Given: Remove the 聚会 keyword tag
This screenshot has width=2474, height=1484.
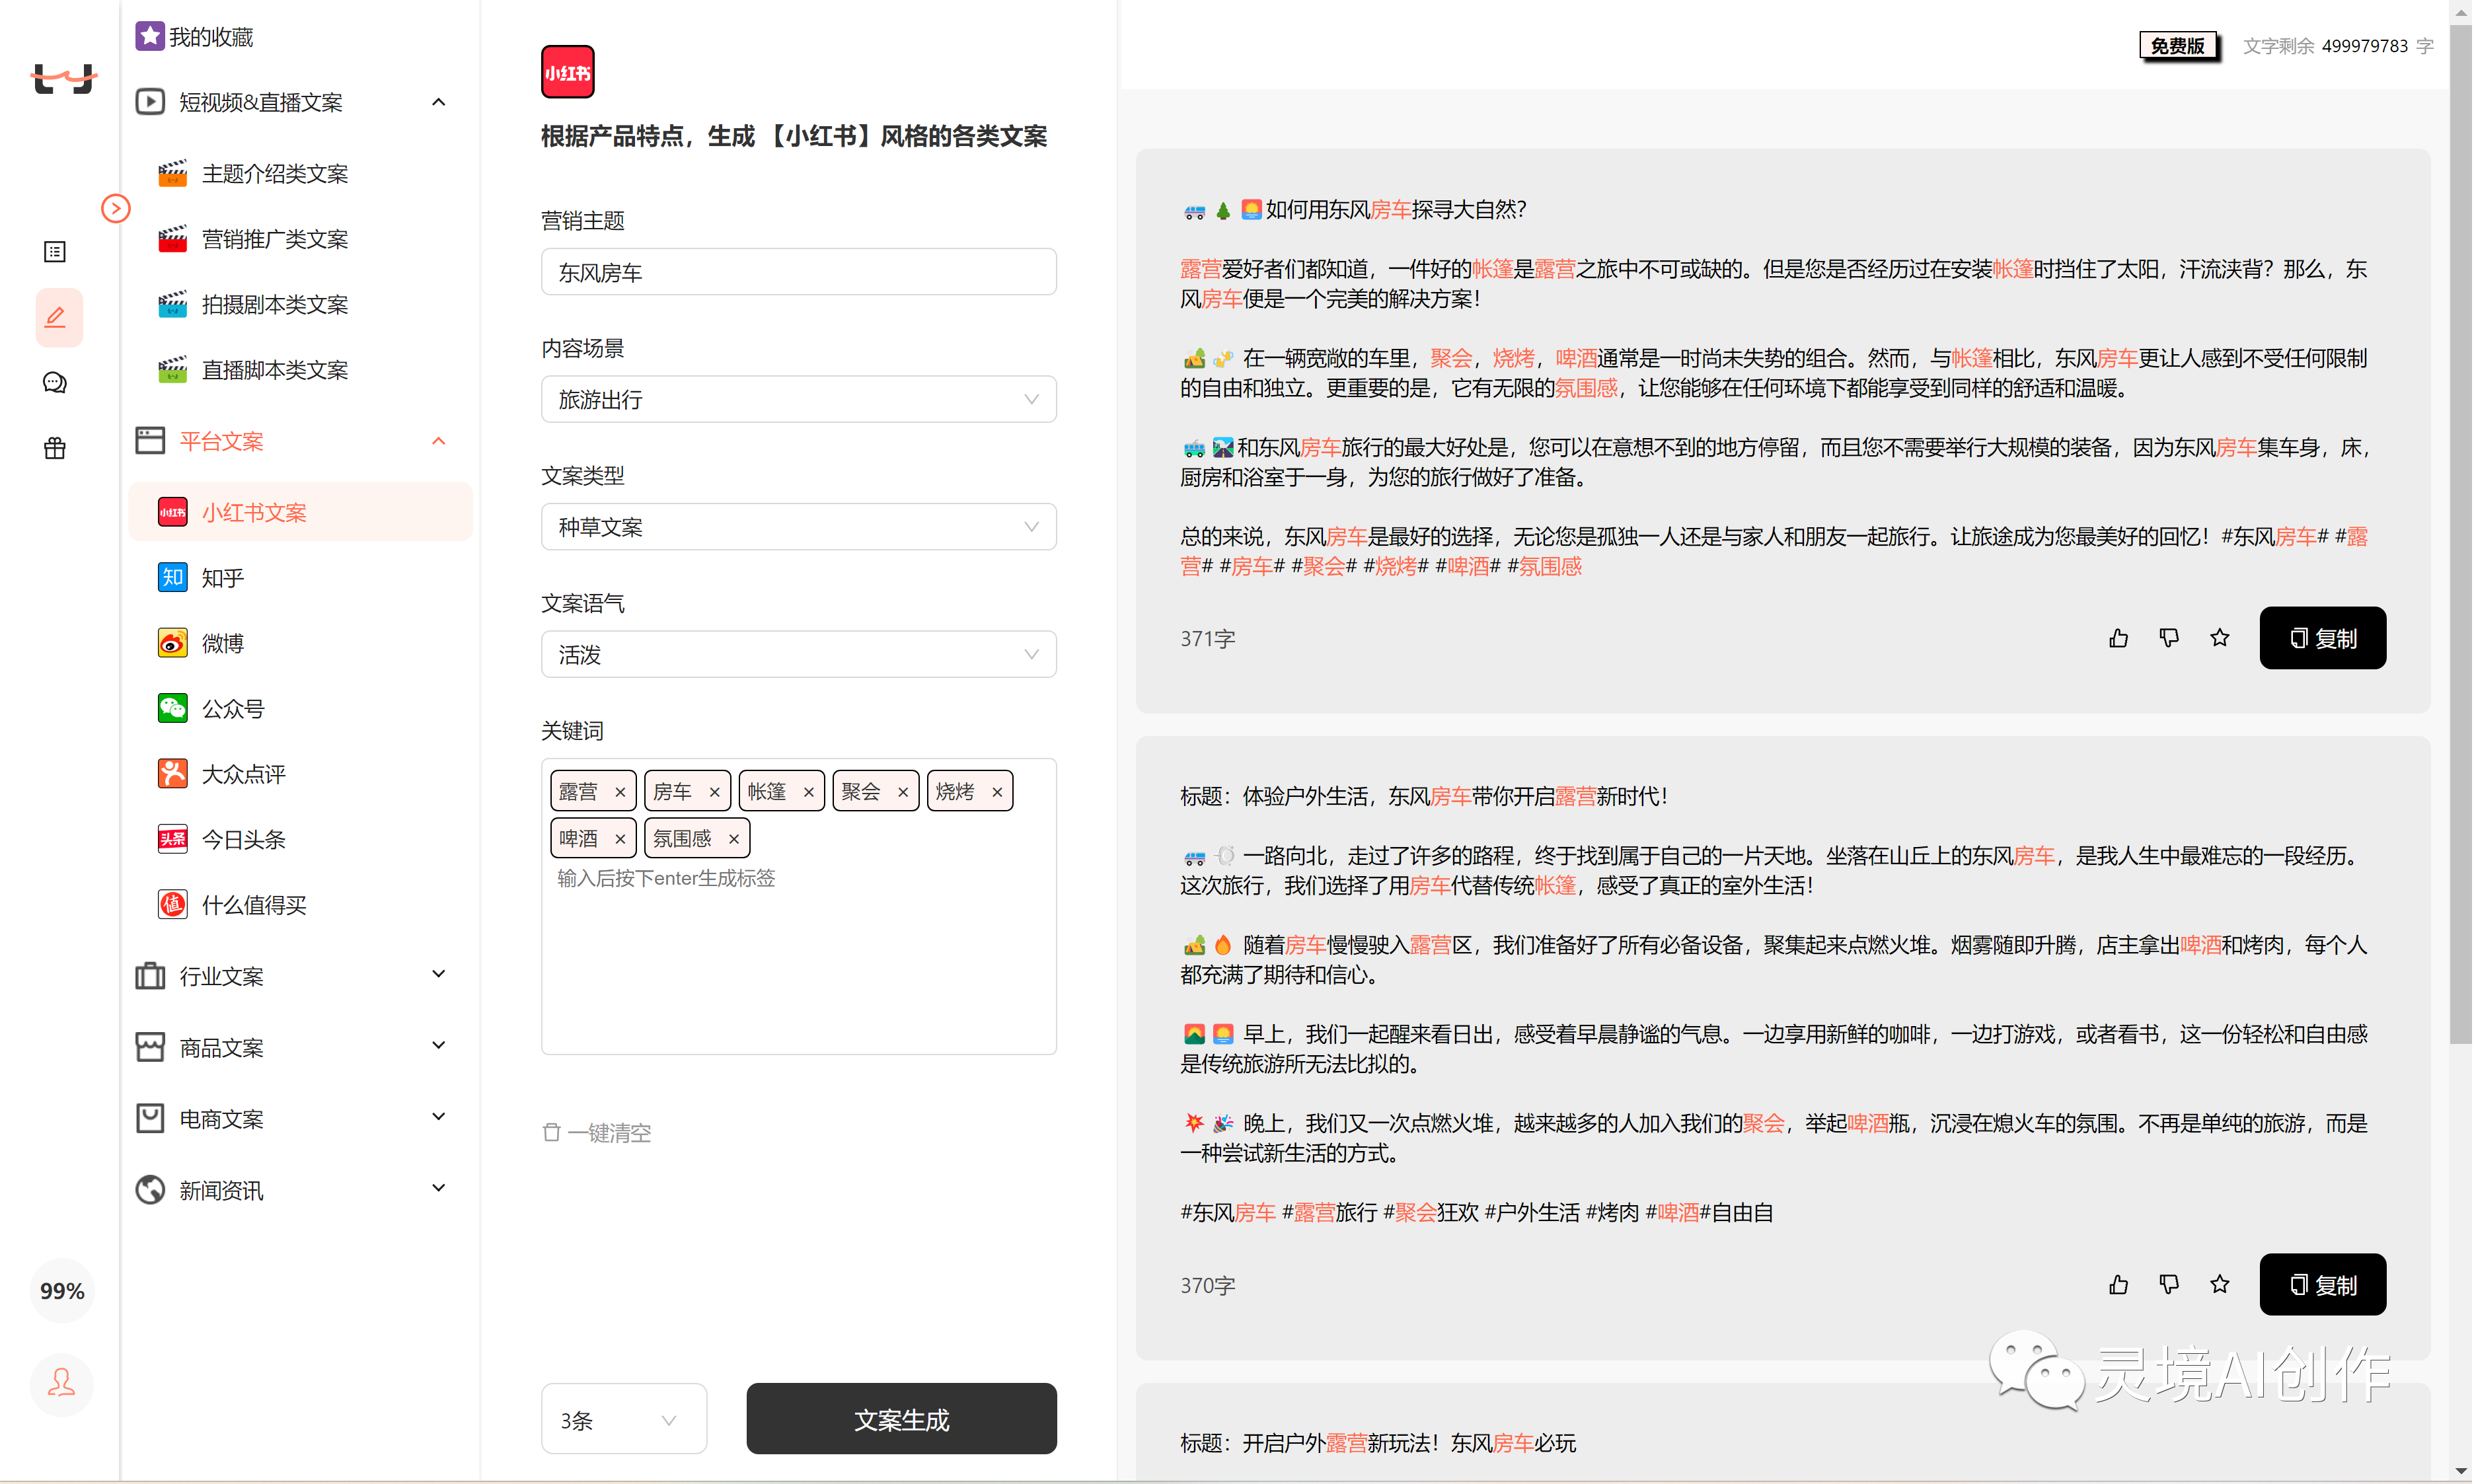Looking at the screenshot, I should pos(903,792).
